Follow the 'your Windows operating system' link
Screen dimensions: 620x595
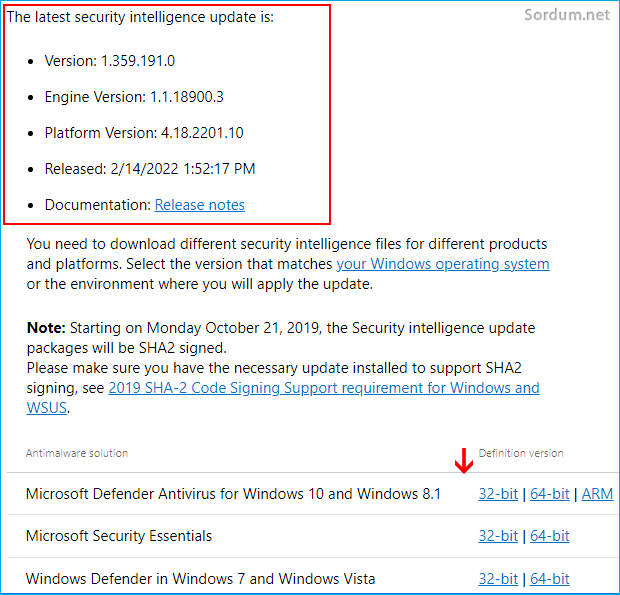click(442, 264)
